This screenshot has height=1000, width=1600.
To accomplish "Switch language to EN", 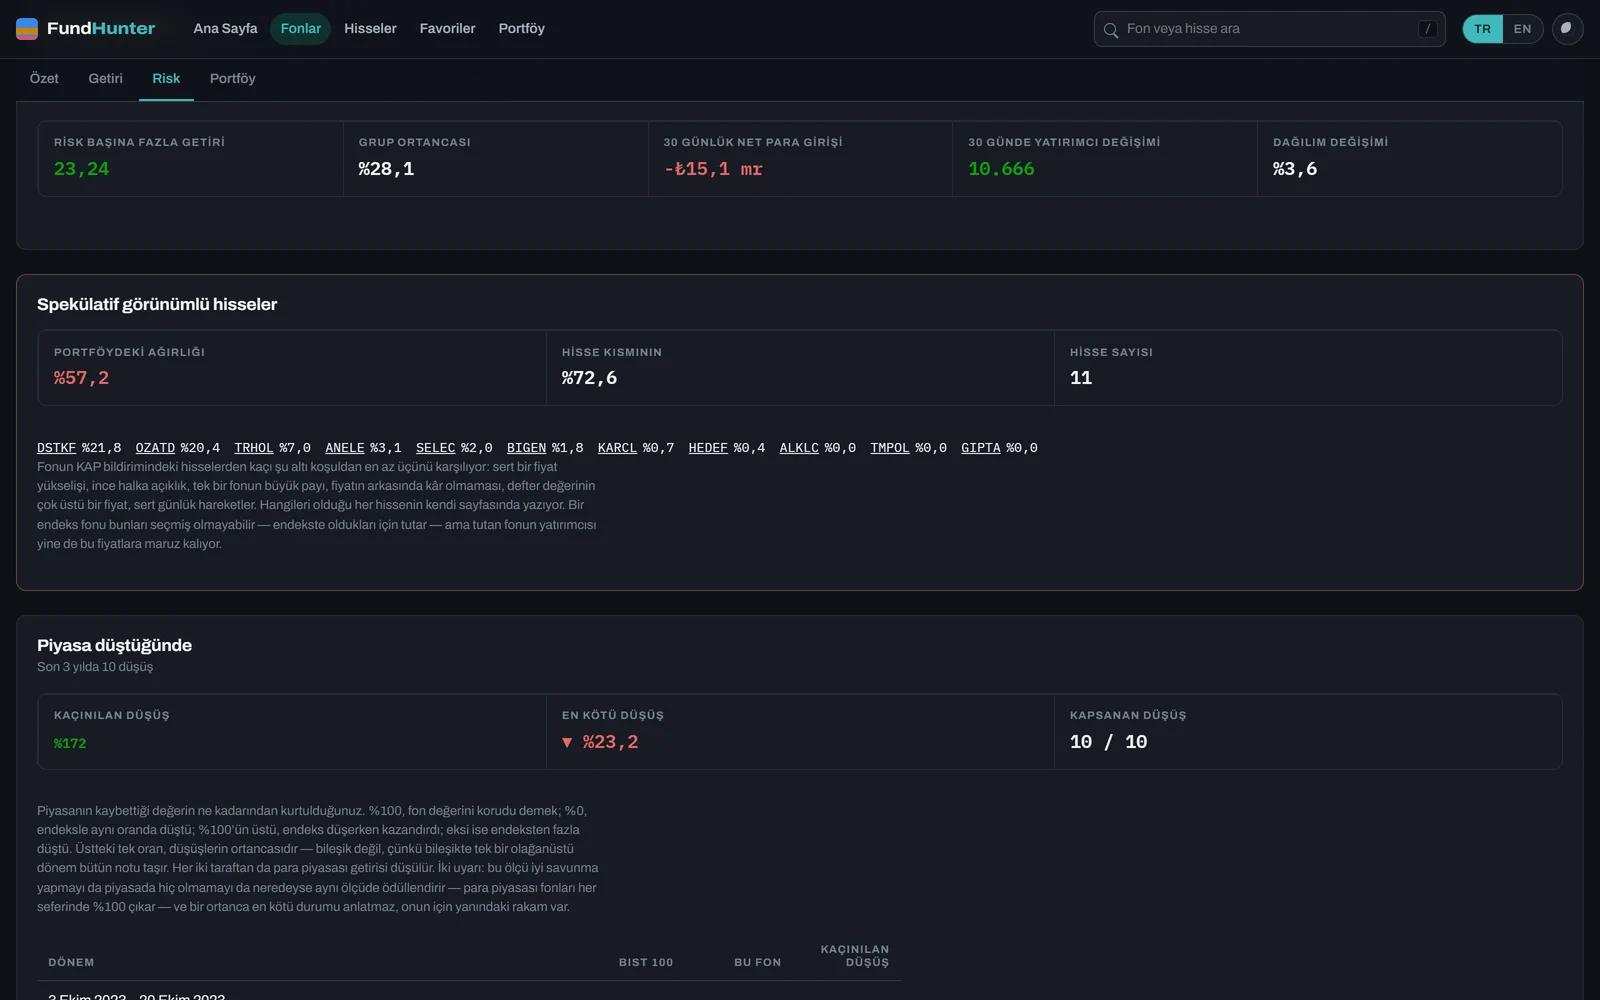I will pyautogui.click(x=1522, y=29).
